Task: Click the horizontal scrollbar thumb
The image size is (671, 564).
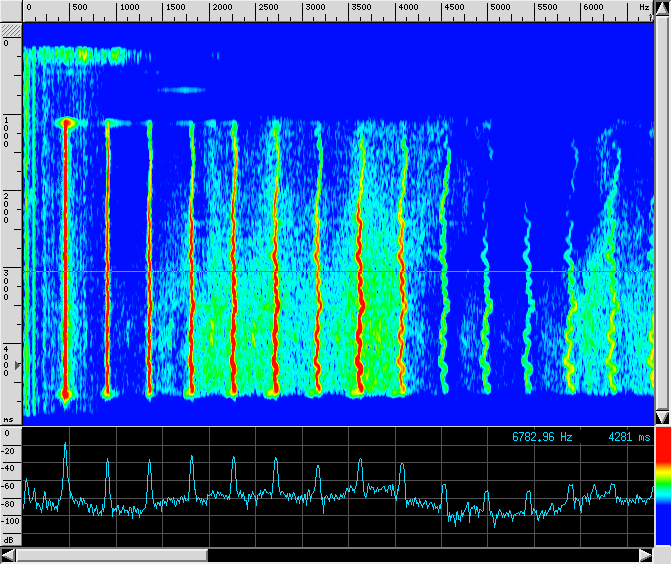Action: pos(112,555)
